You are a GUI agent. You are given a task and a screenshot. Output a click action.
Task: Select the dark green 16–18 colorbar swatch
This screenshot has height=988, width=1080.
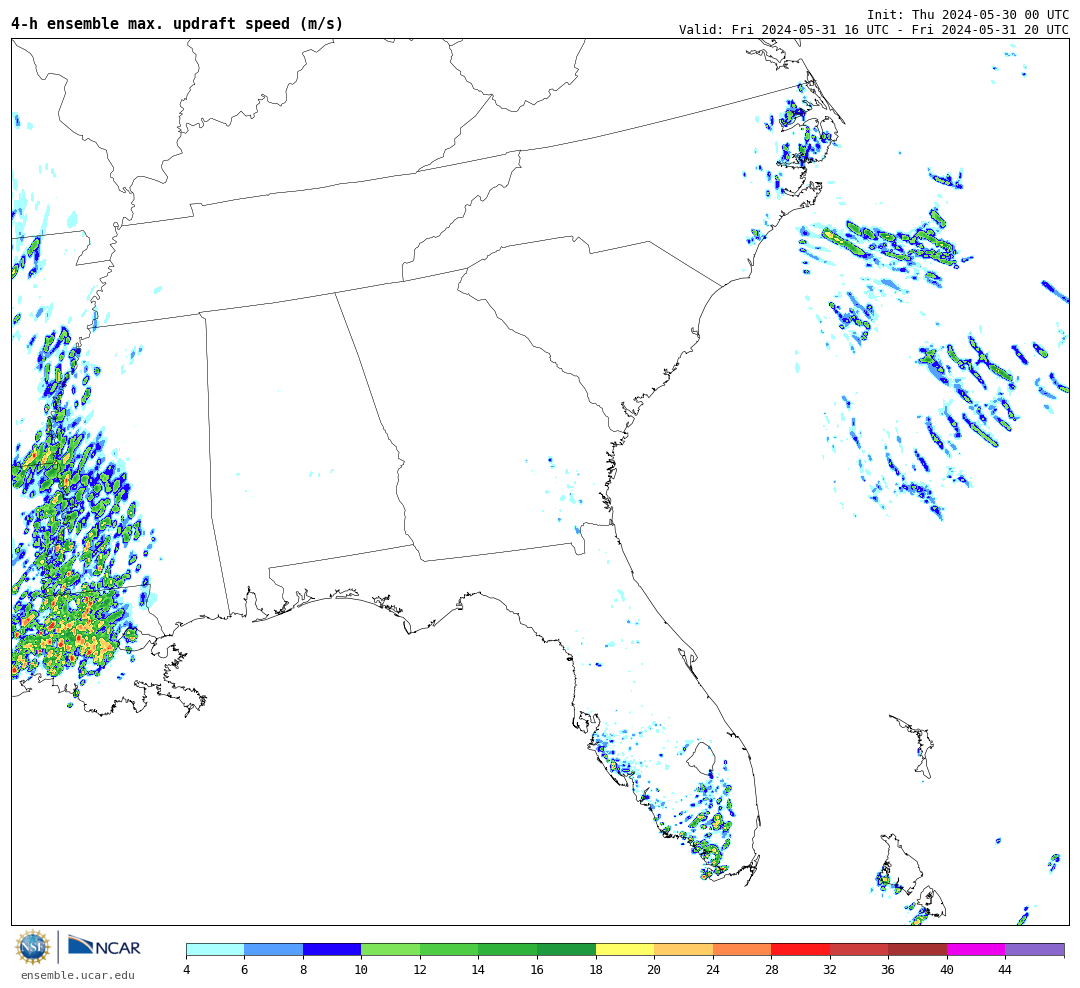(x=566, y=949)
